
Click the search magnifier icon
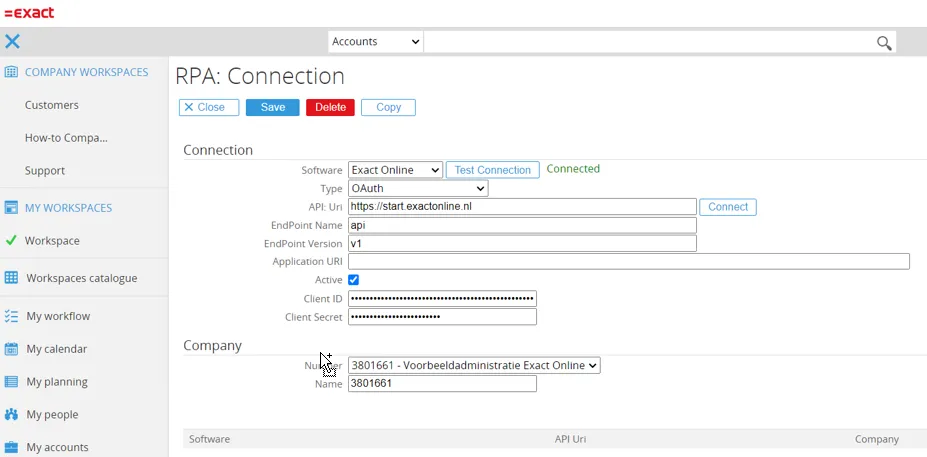[x=884, y=43]
